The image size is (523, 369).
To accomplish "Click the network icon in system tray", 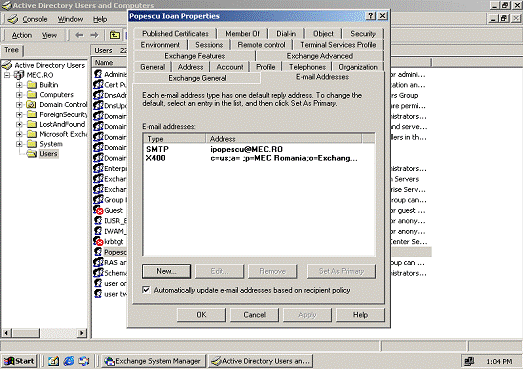I will [469, 361].
